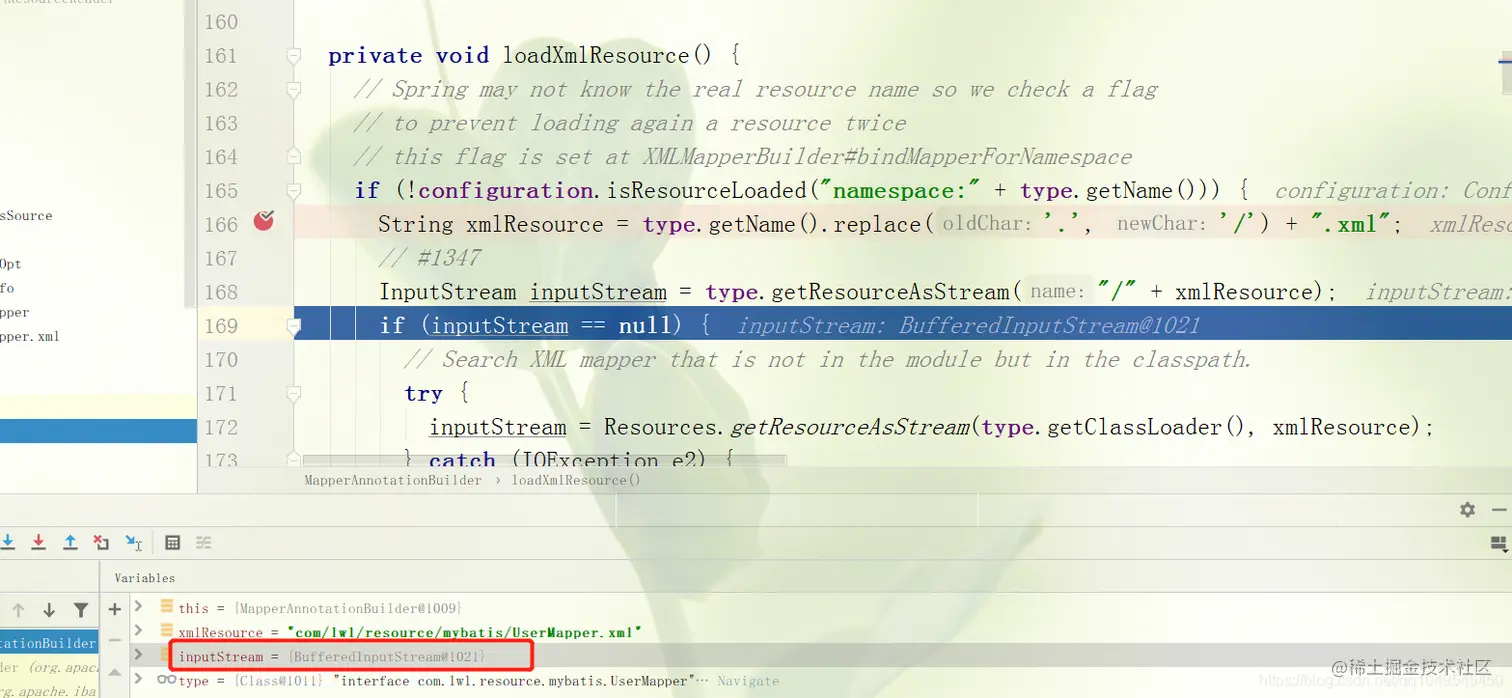Image resolution: width=1512 pixels, height=698 pixels.
Task: Collapse loadXmlResource method fold at line 161
Action: pyautogui.click(x=294, y=57)
